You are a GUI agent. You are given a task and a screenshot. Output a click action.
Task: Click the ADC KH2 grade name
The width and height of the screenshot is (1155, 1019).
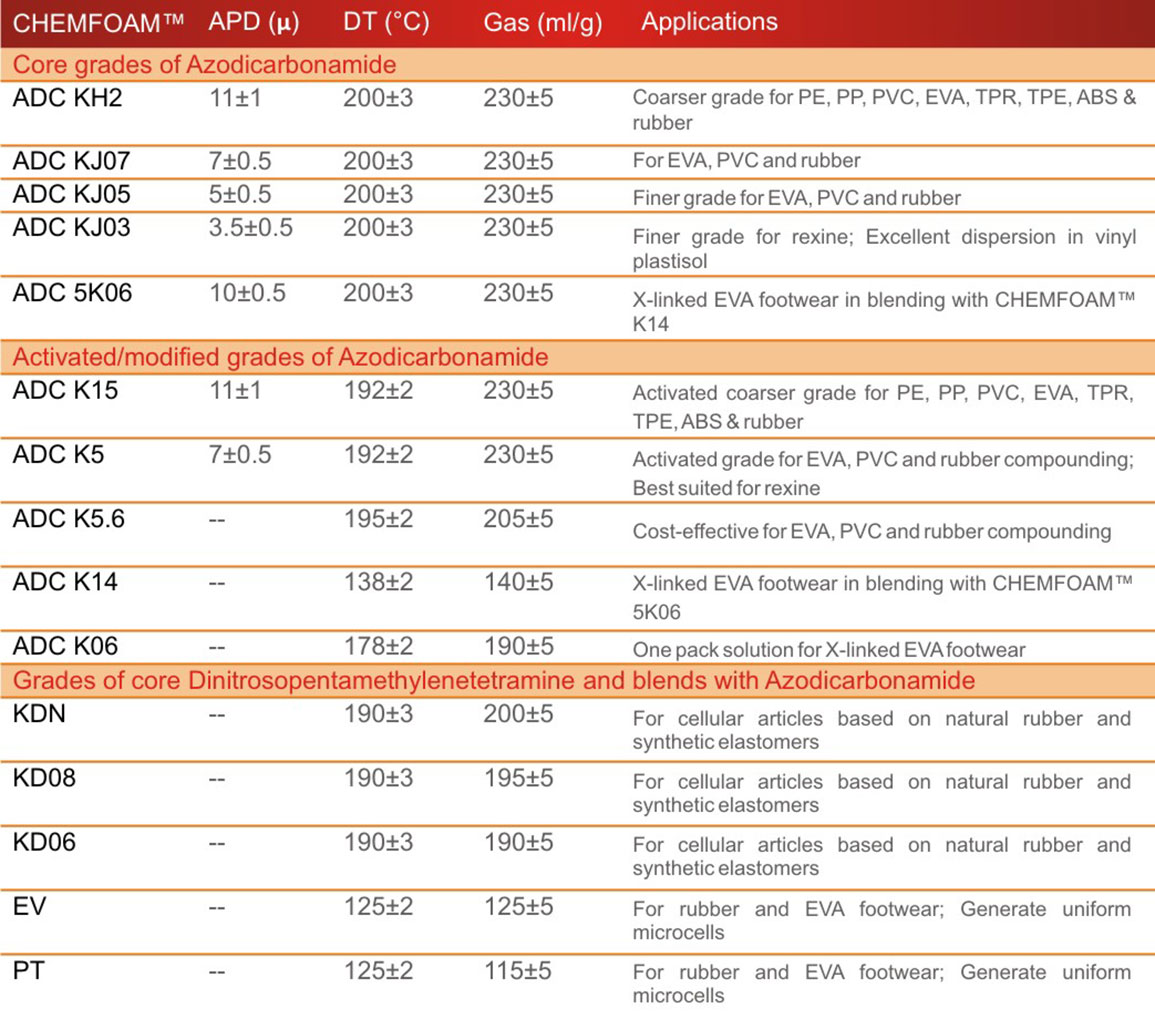pos(67,98)
